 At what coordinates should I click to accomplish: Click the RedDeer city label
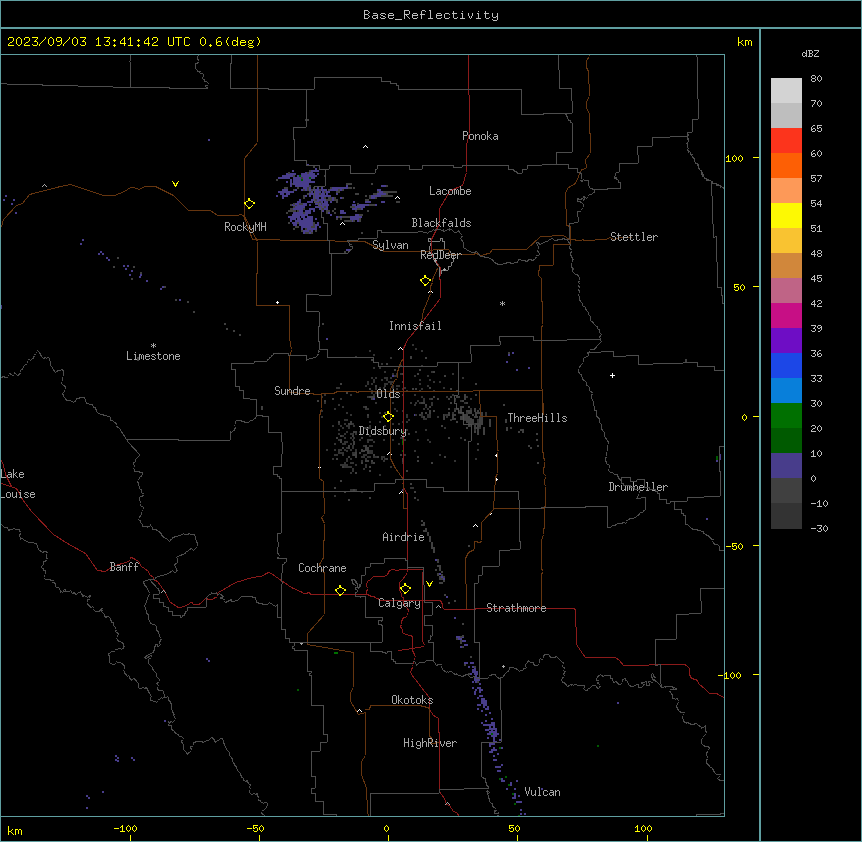coord(440,255)
